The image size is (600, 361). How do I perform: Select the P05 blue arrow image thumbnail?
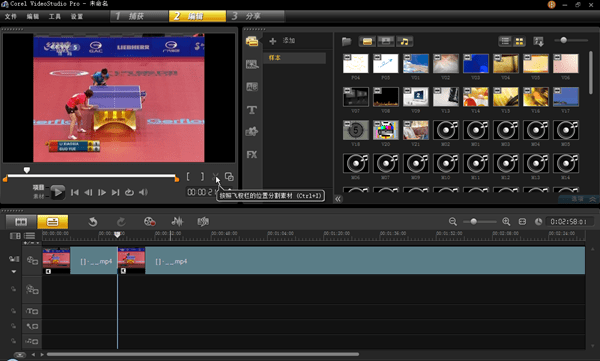pyautogui.click(x=386, y=64)
